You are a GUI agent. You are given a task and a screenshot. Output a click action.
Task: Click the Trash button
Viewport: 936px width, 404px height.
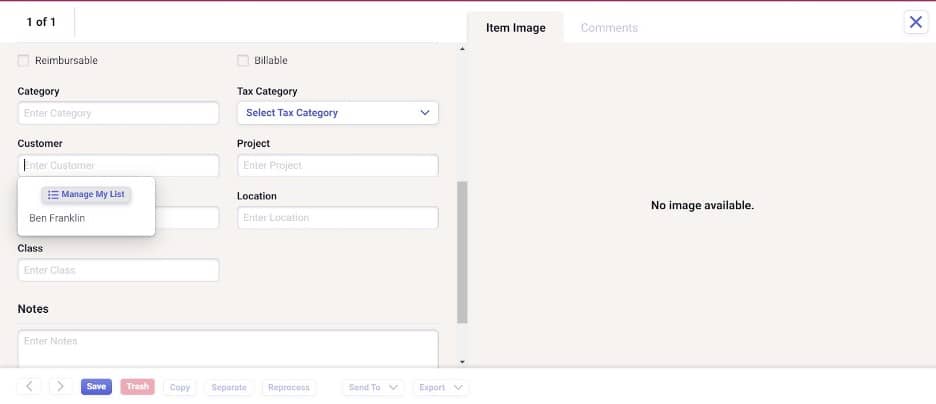(x=137, y=387)
